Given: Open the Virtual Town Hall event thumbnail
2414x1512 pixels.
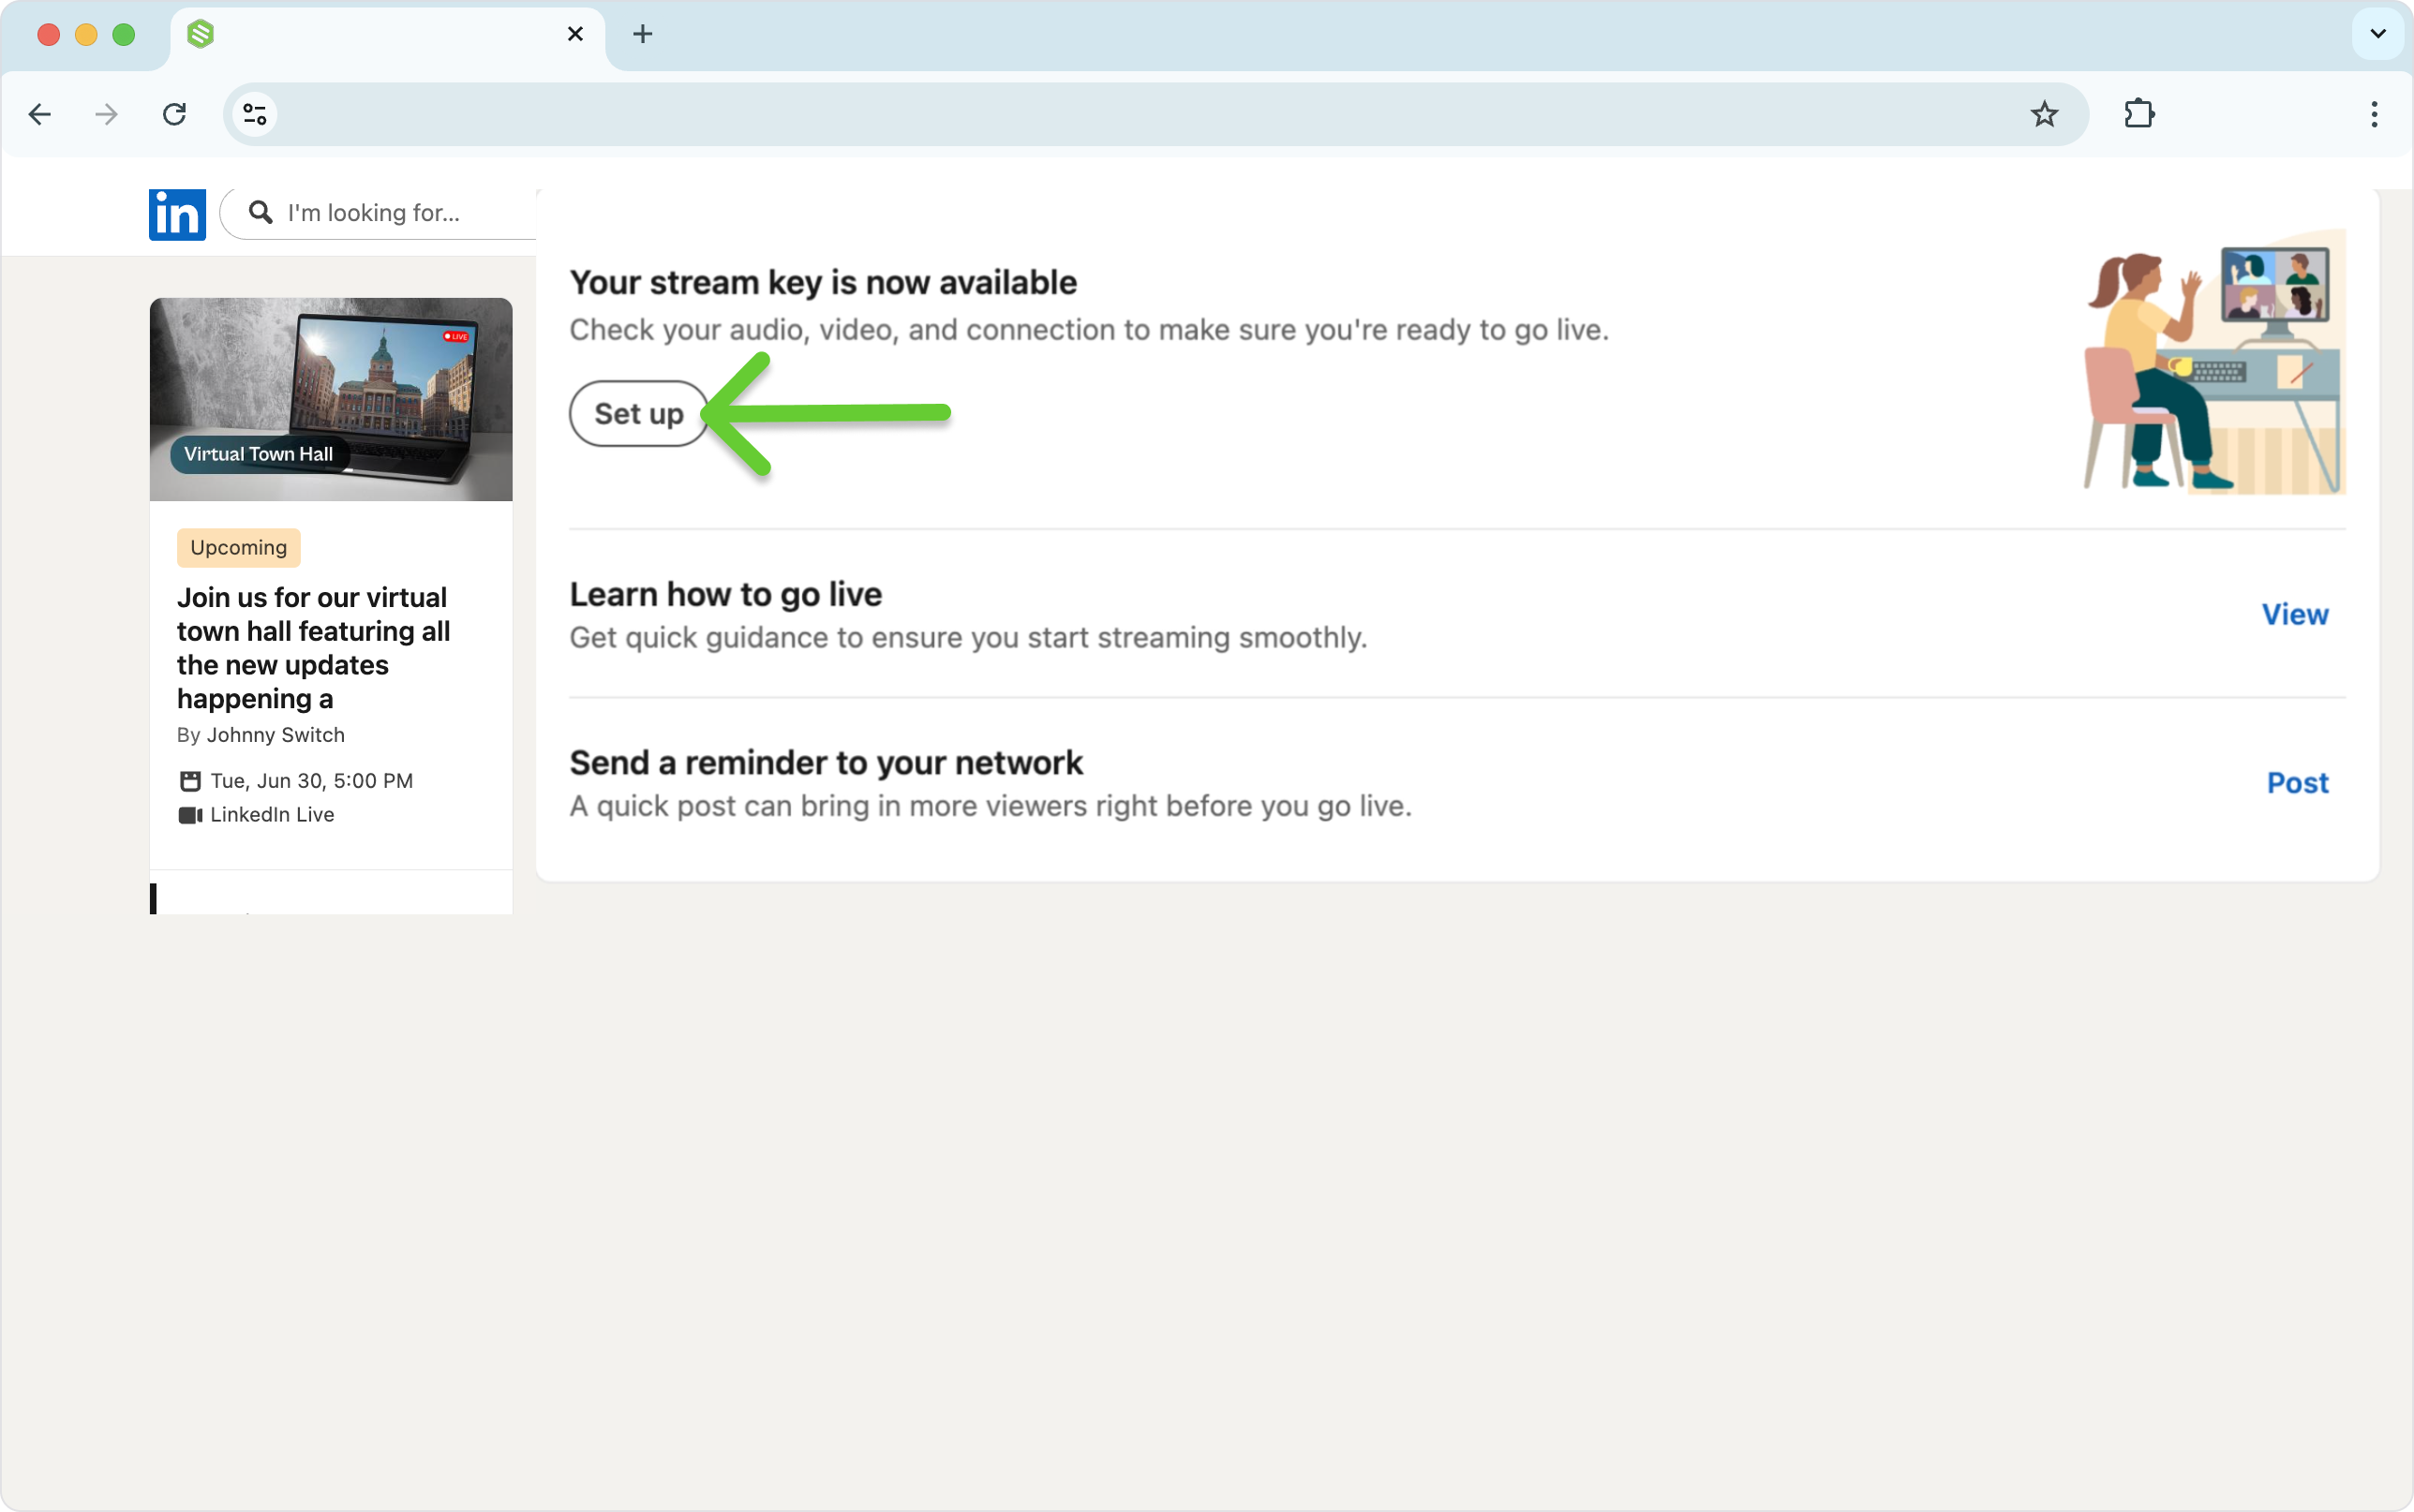Looking at the screenshot, I should click(331, 399).
